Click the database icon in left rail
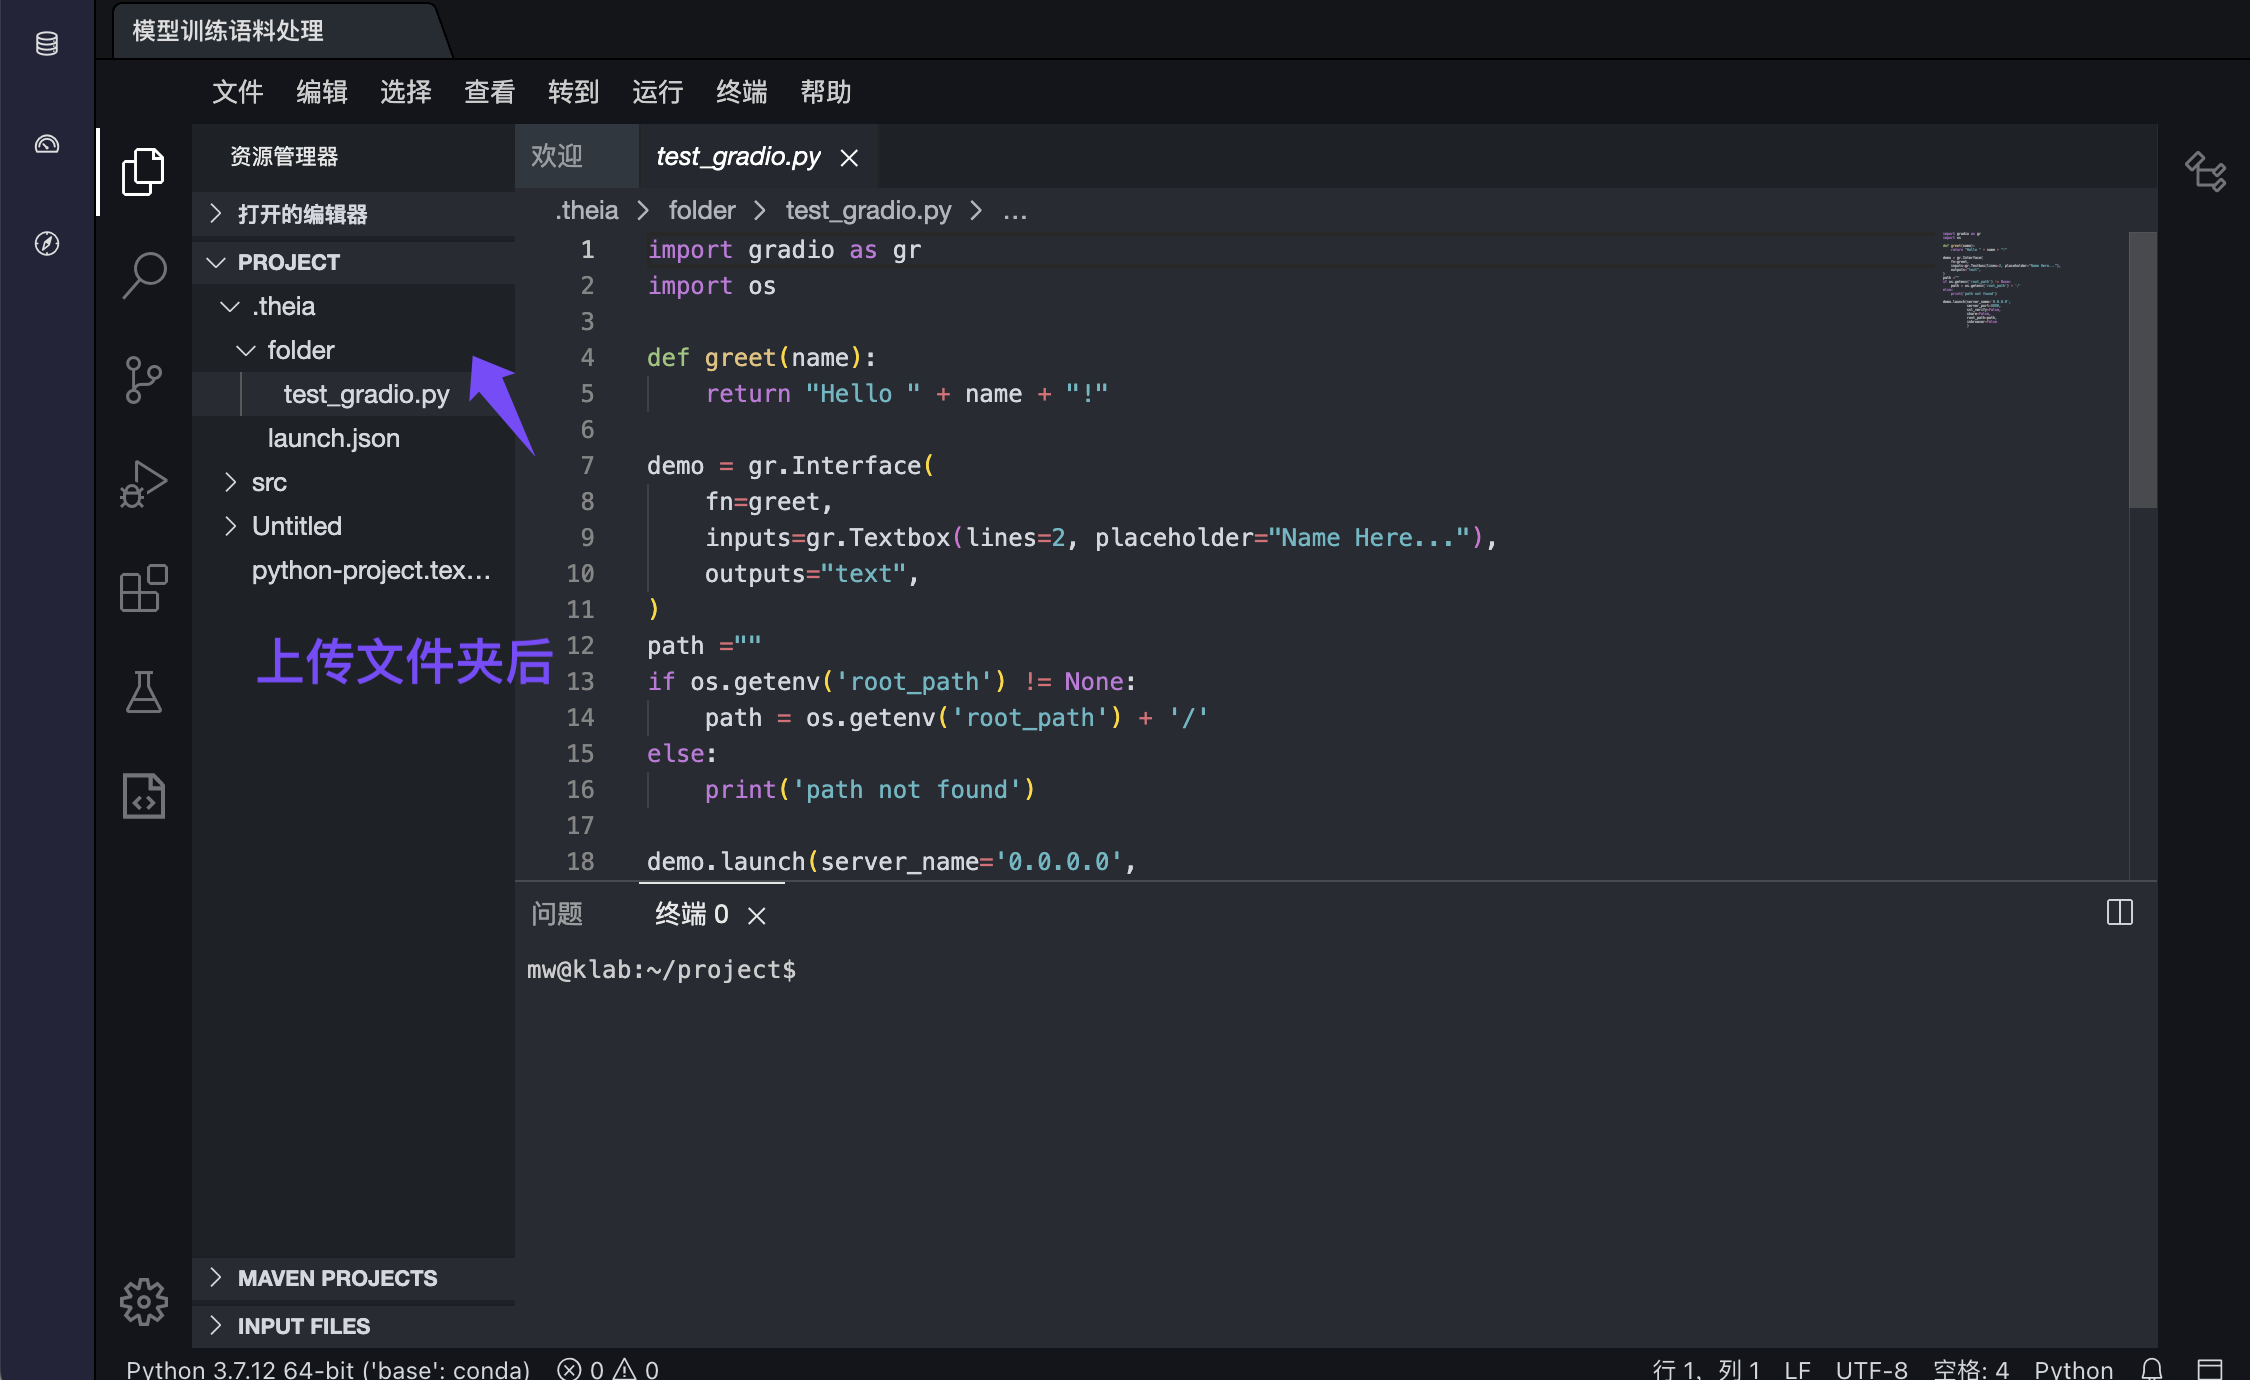 point(47,44)
